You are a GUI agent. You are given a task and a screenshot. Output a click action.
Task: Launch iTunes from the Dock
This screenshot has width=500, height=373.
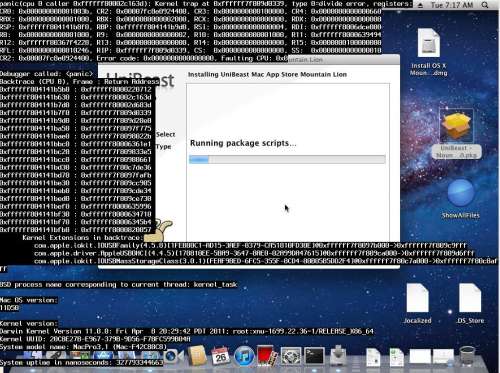point(244,356)
